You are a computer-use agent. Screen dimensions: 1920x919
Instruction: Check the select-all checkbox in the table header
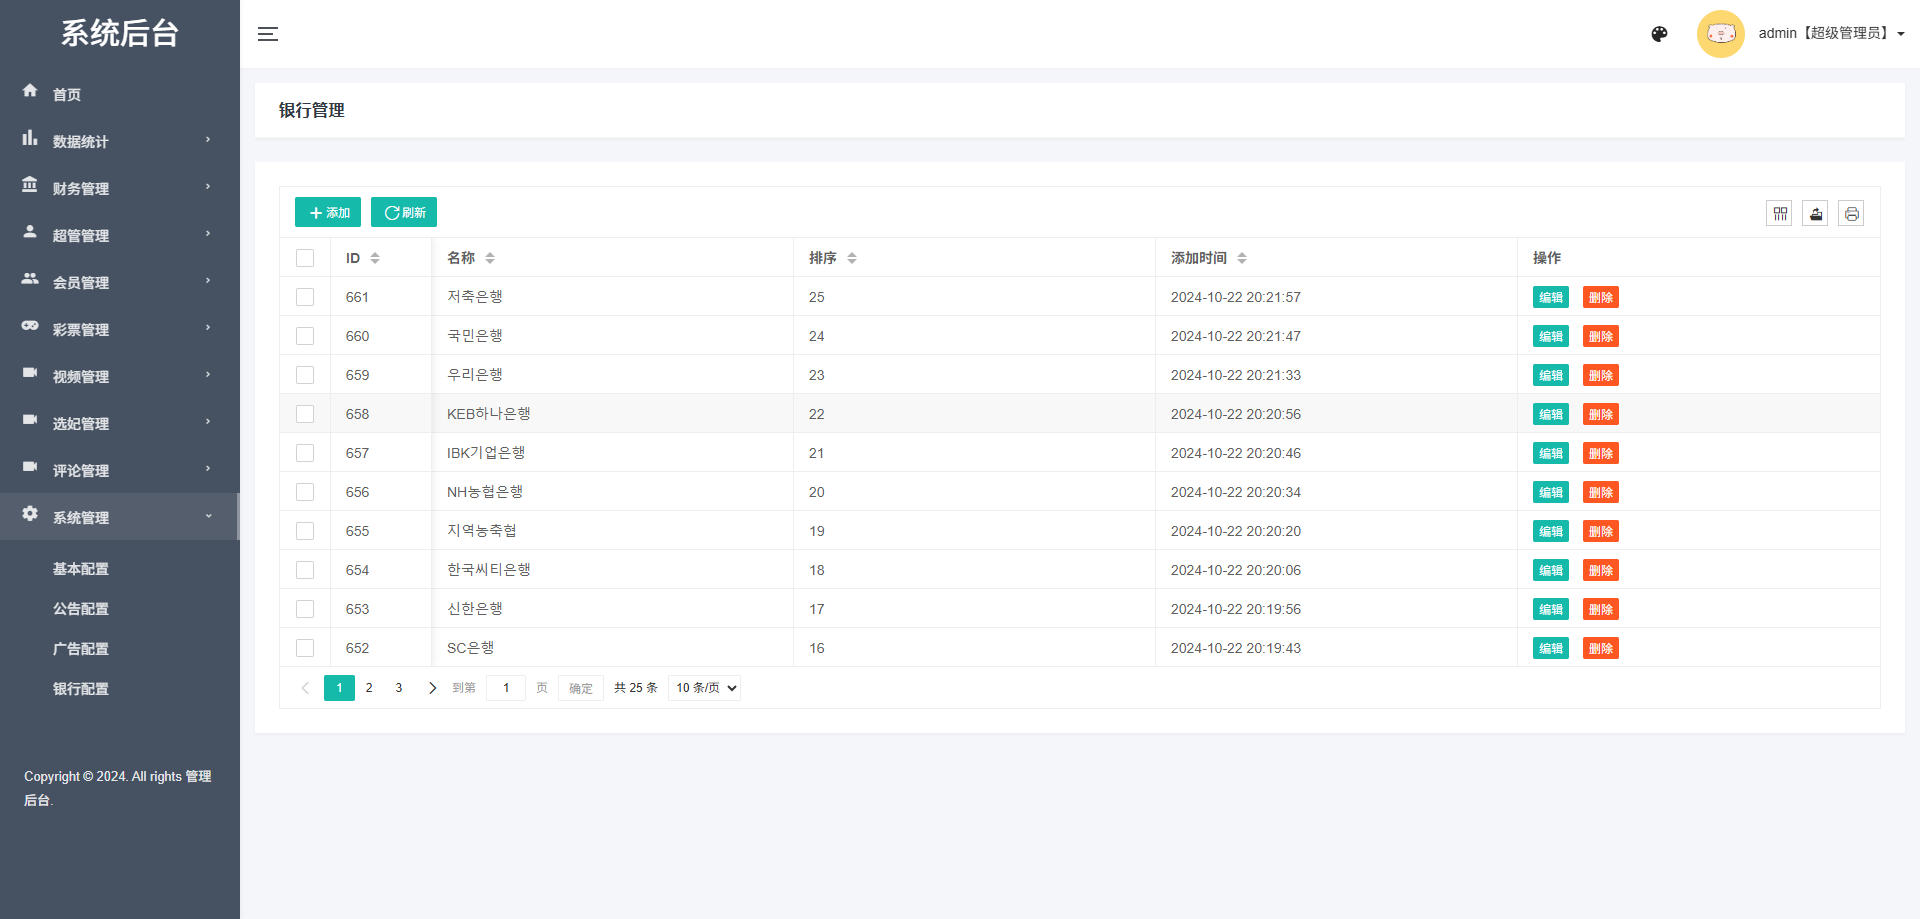click(305, 258)
